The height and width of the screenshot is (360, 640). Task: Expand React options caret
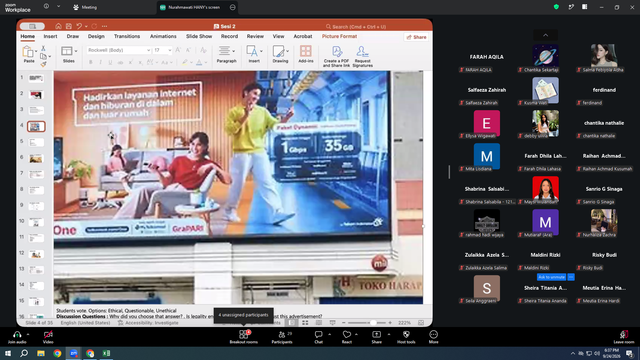(x=356, y=335)
